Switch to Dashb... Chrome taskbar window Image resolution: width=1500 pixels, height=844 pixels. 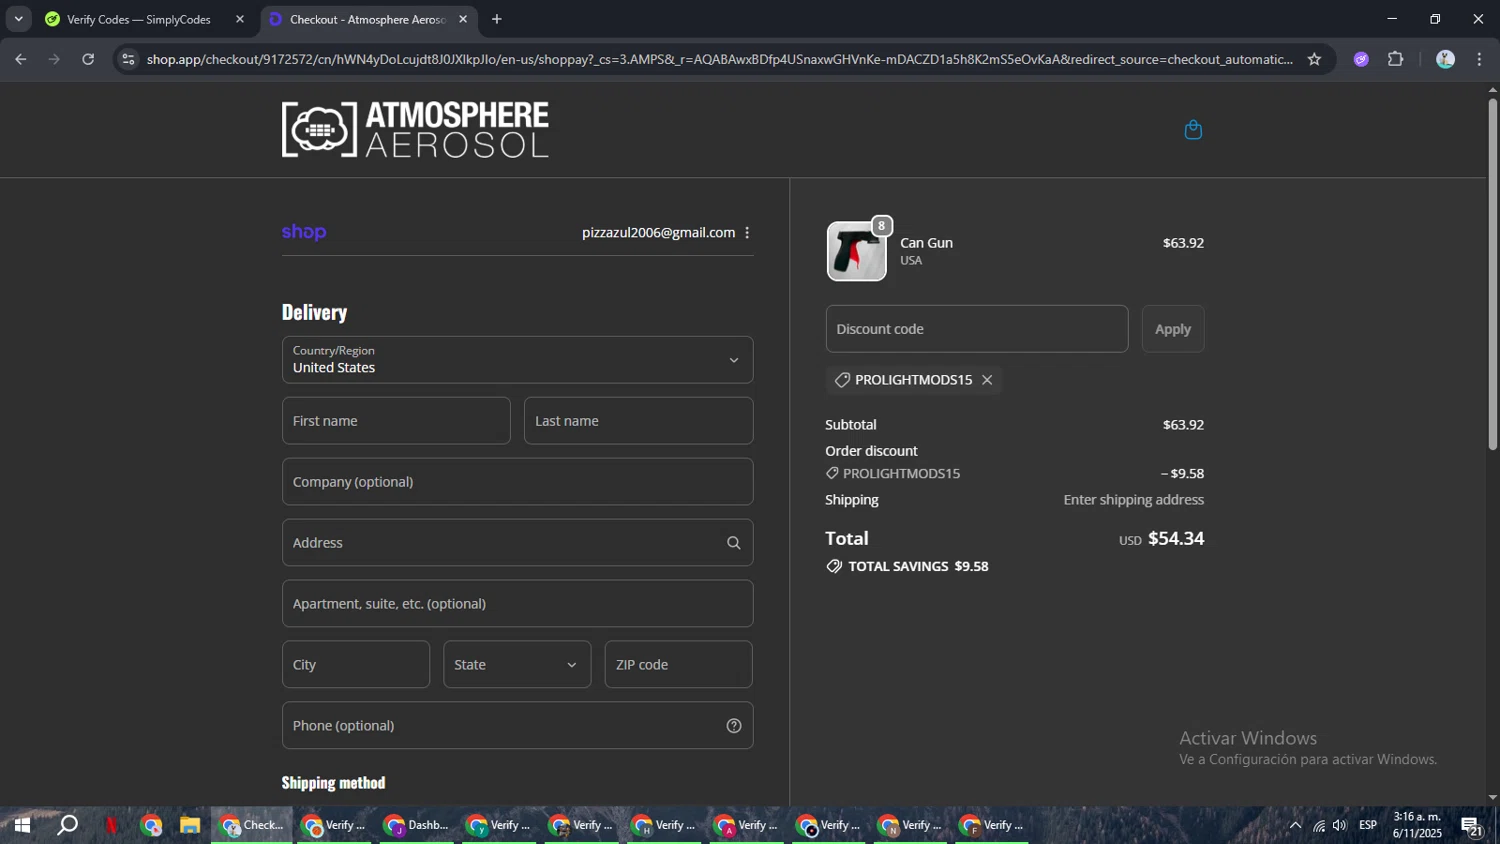coord(417,826)
